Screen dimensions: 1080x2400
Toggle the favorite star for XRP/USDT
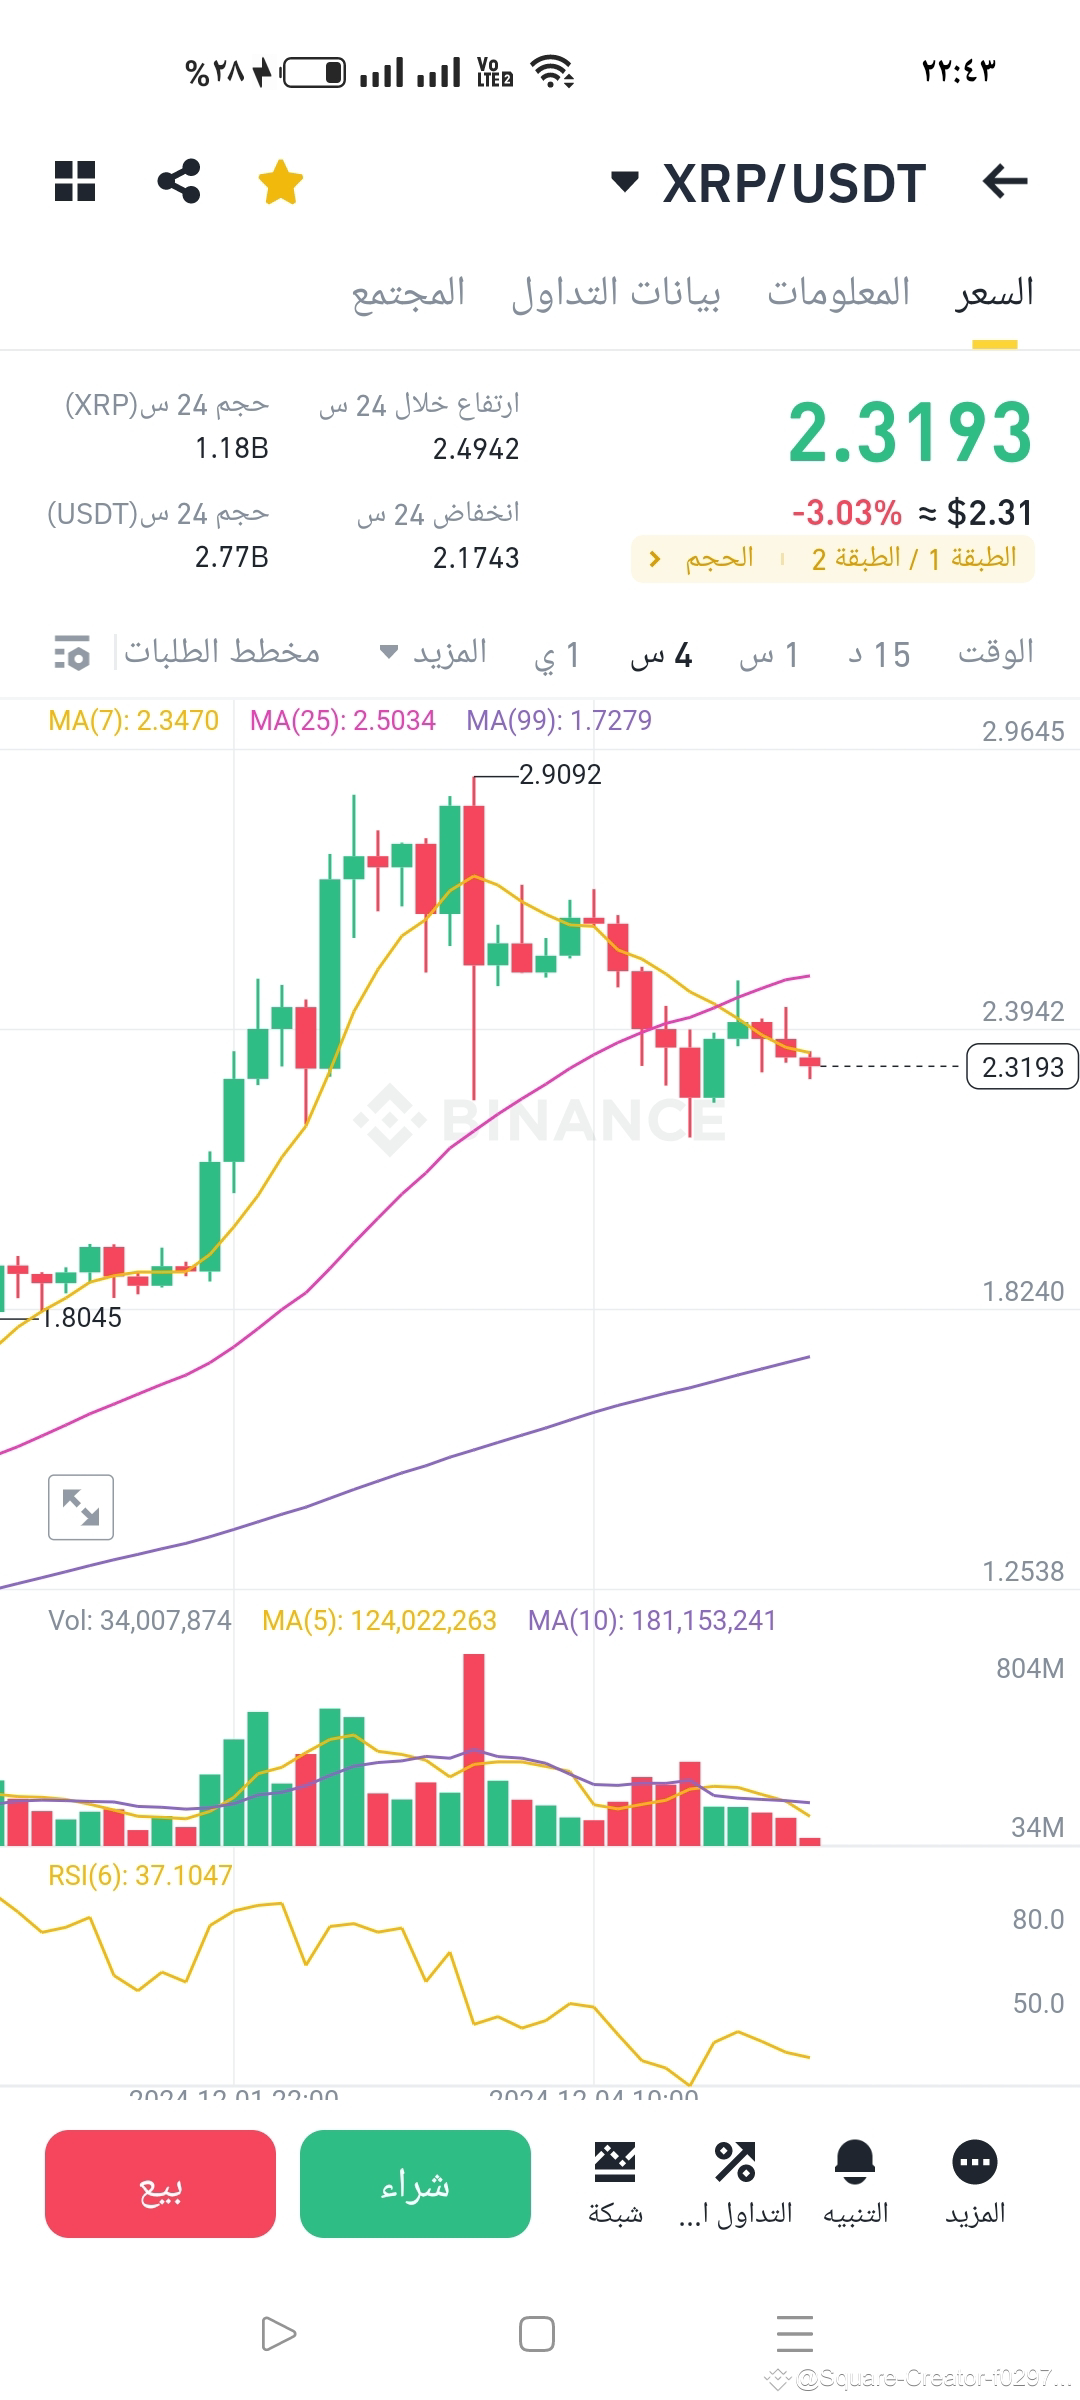pos(280,182)
